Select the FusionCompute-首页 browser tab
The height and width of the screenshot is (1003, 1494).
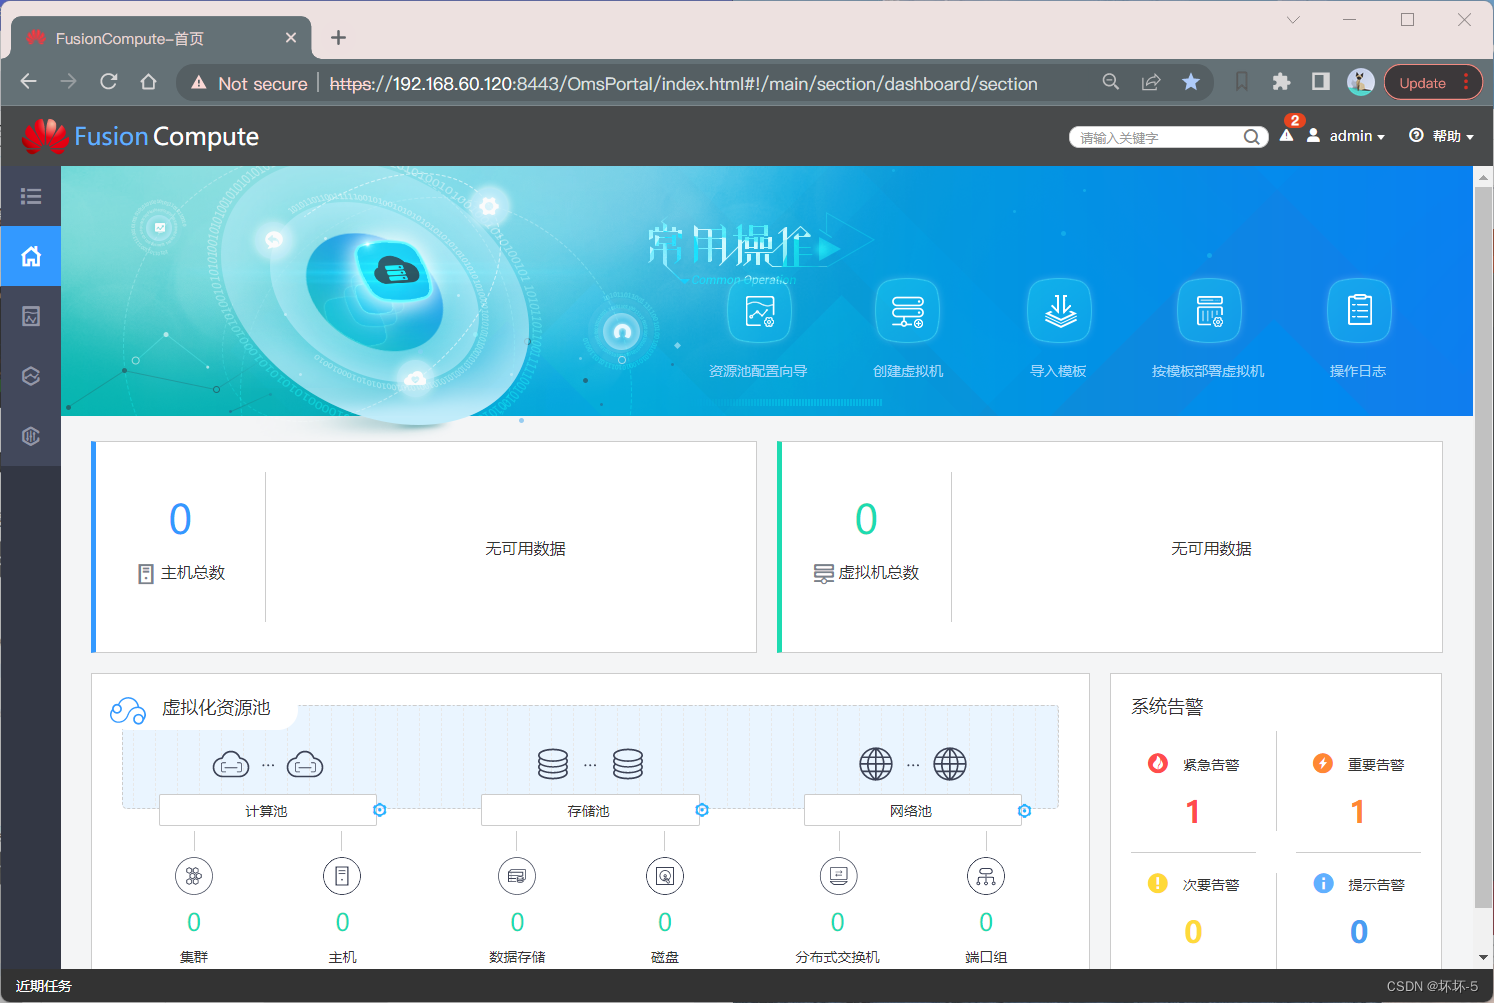pos(161,38)
